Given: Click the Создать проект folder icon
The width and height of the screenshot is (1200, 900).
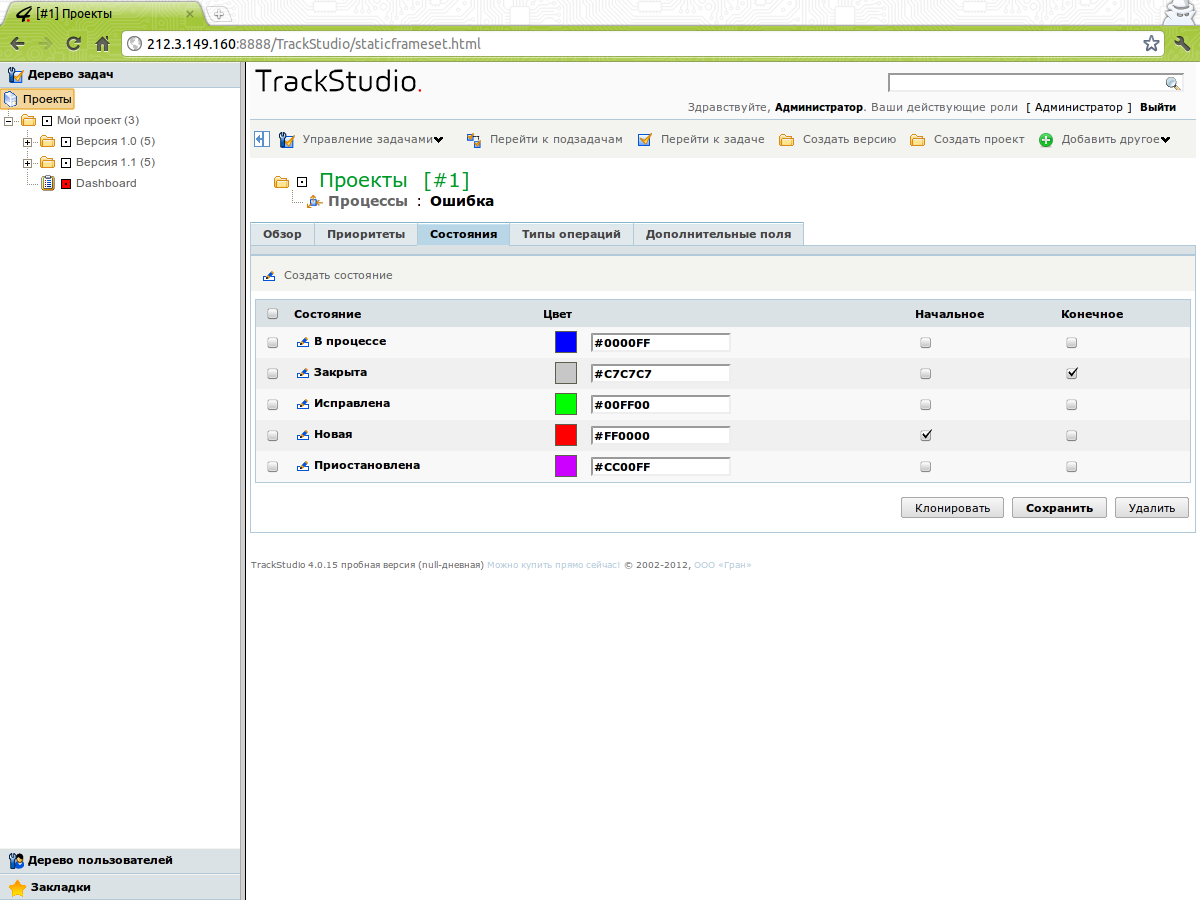Looking at the screenshot, I should (917, 140).
